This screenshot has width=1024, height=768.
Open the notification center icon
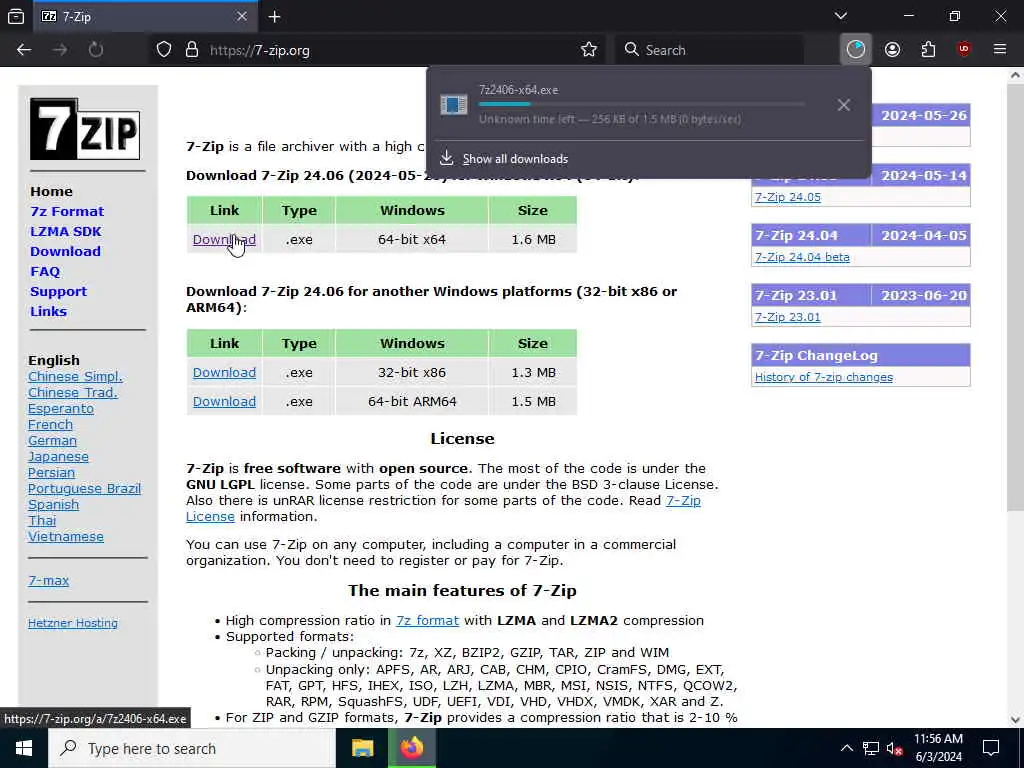point(991,748)
